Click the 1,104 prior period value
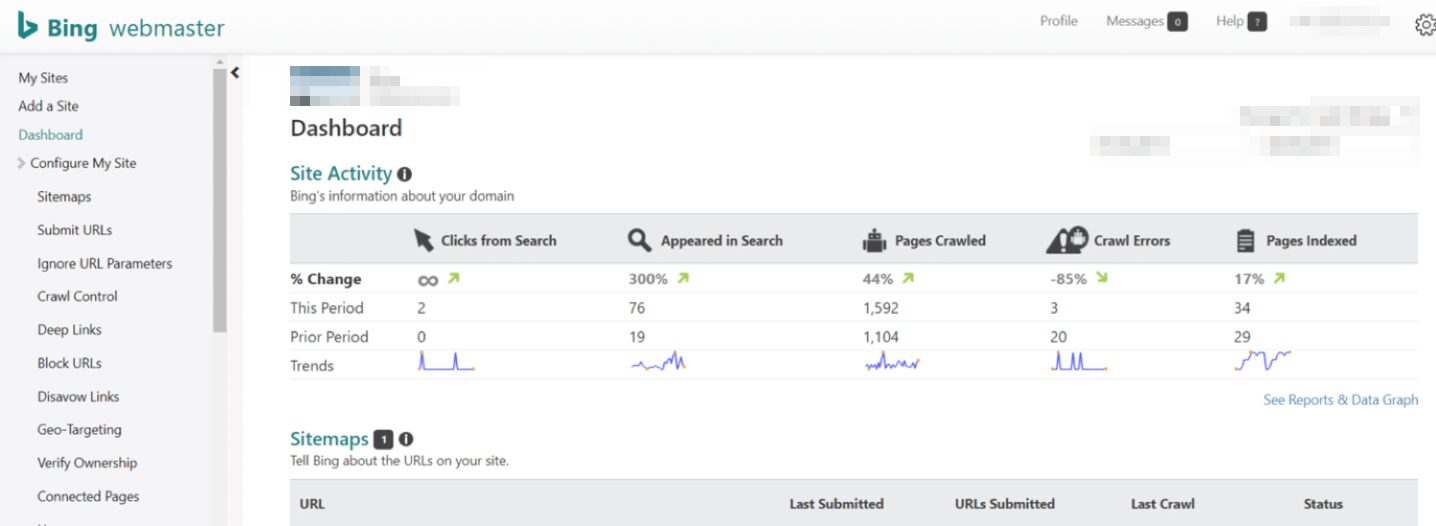This screenshot has width=1436, height=526. pos(883,337)
